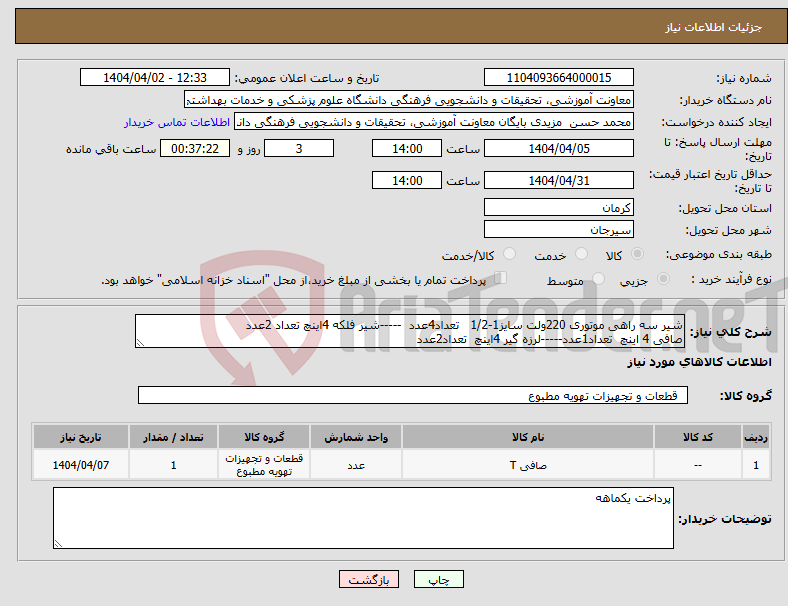Click the قطعات و تجهیزات تهویه مطبوع table cell
This screenshot has height=606, width=788.
tap(264, 465)
